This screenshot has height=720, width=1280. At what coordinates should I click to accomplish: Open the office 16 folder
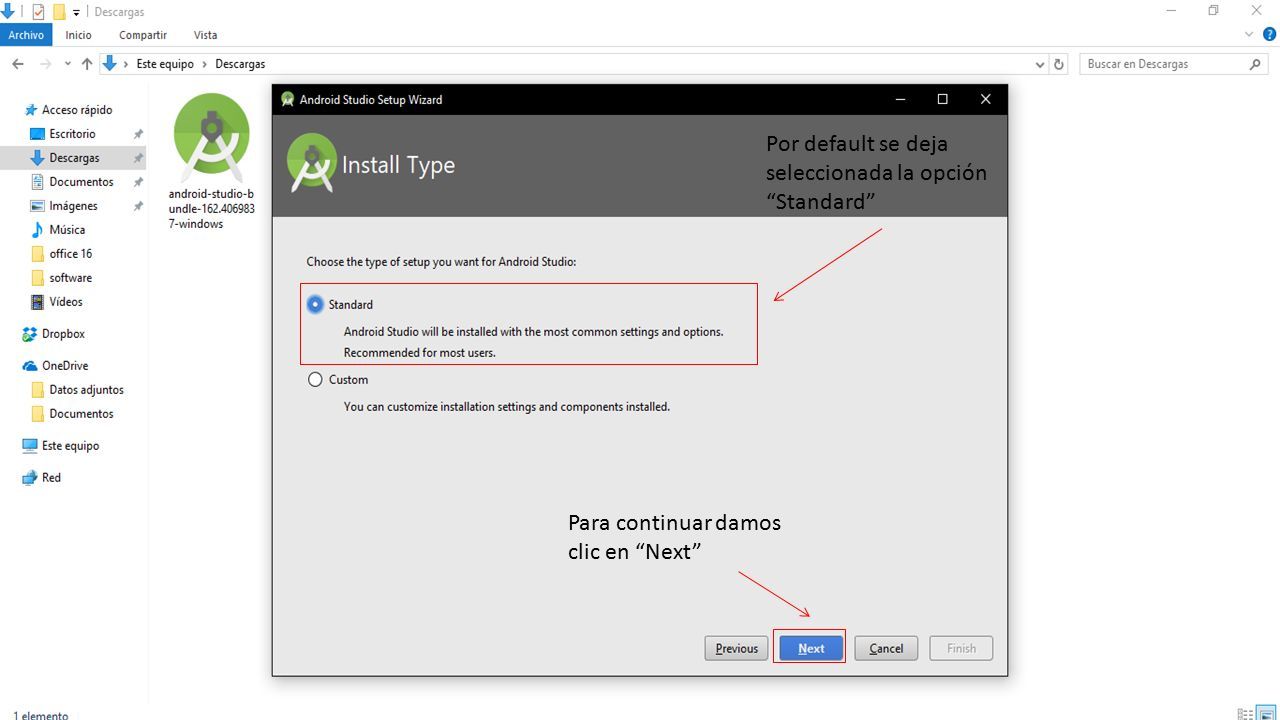point(69,254)
